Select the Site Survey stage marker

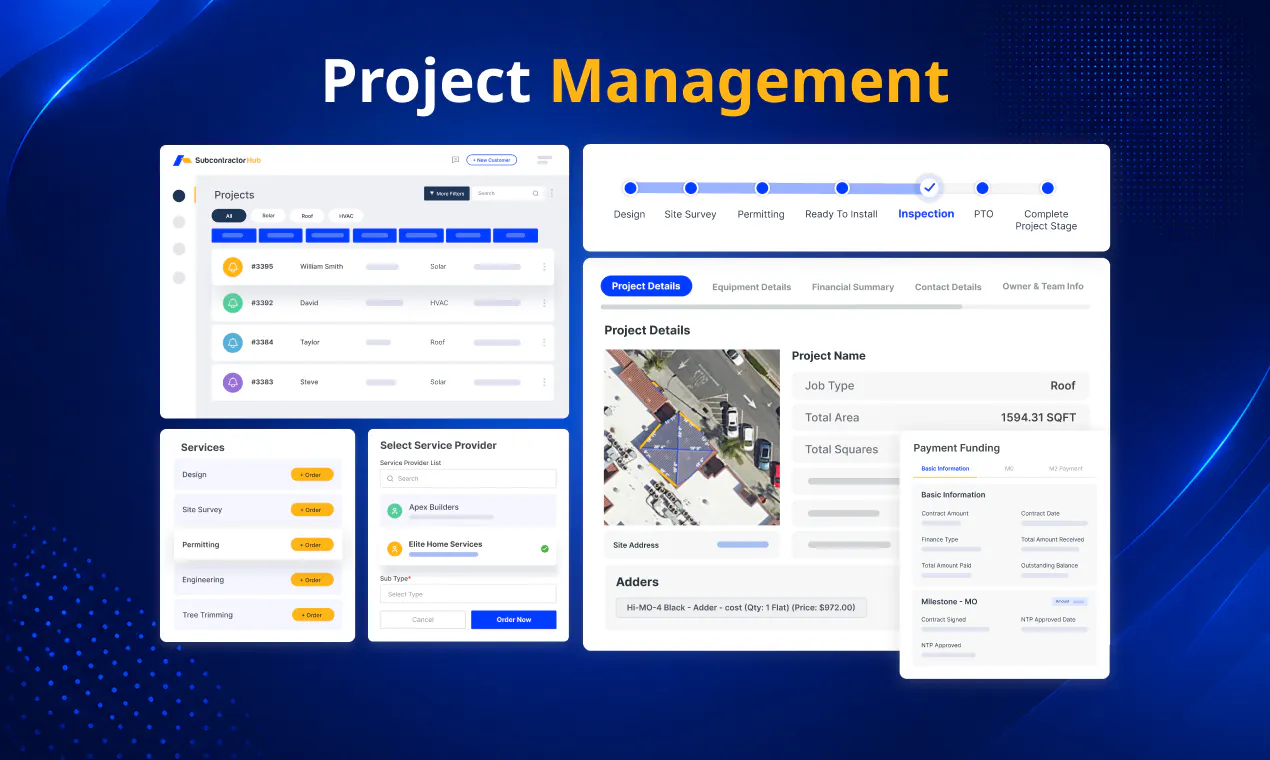pyautogui.click(x=691, y=188)
